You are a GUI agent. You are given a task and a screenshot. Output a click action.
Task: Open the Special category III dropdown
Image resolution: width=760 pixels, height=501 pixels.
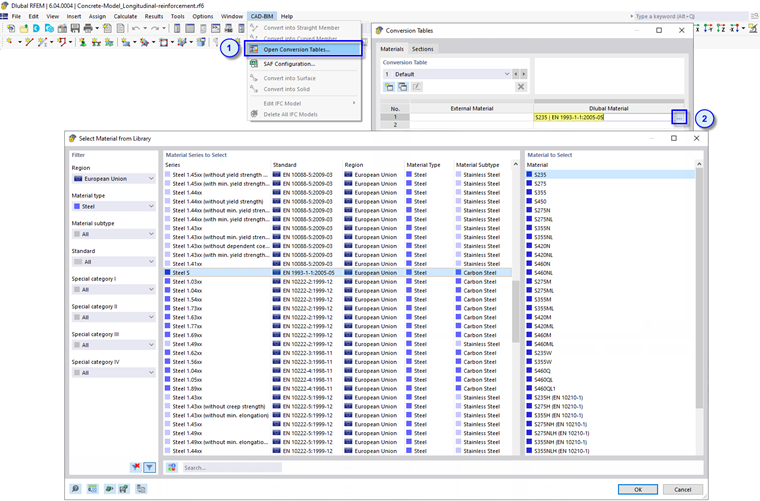113,345
